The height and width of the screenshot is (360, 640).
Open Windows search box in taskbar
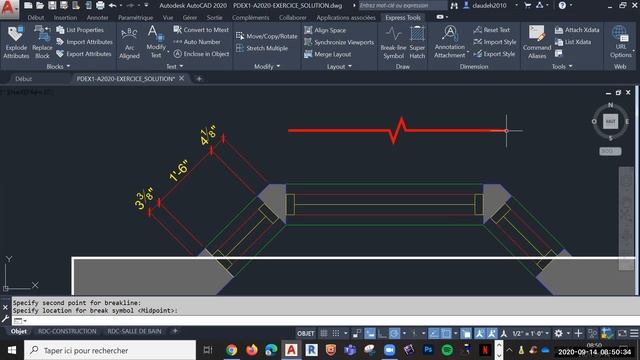pyautogui.click(x=110, y=350)
